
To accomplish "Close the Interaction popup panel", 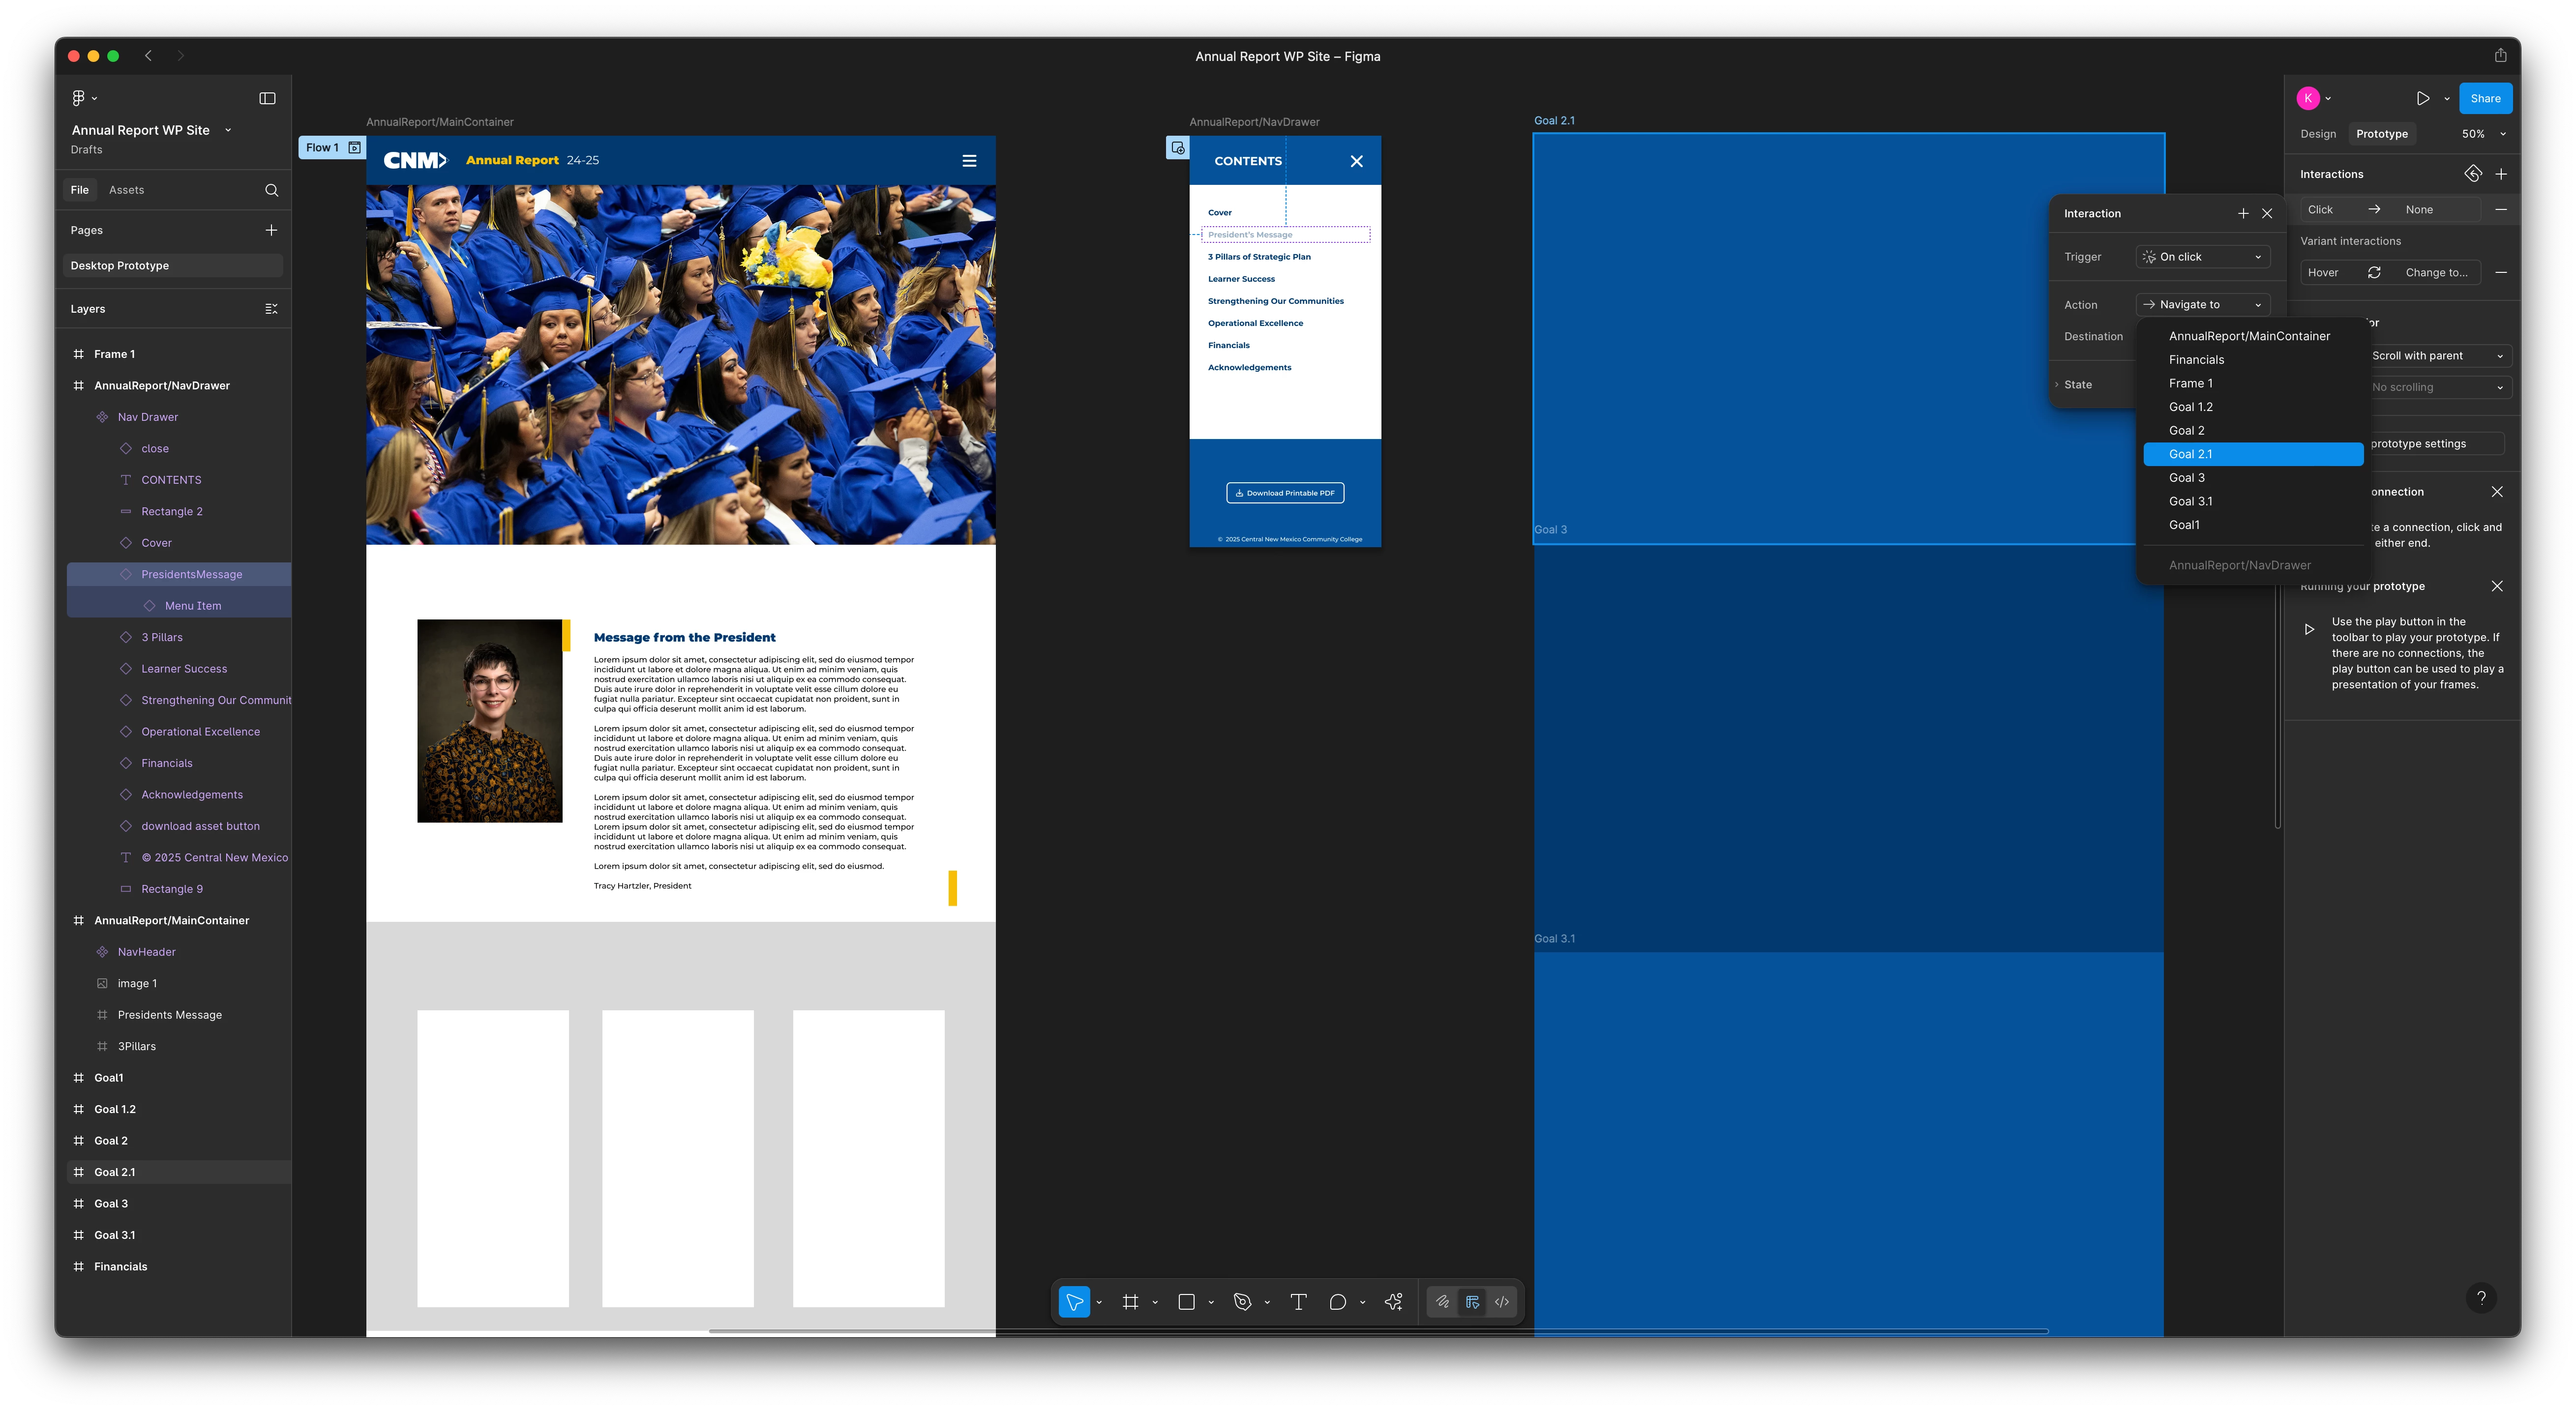I will [x=2267, y=214].
